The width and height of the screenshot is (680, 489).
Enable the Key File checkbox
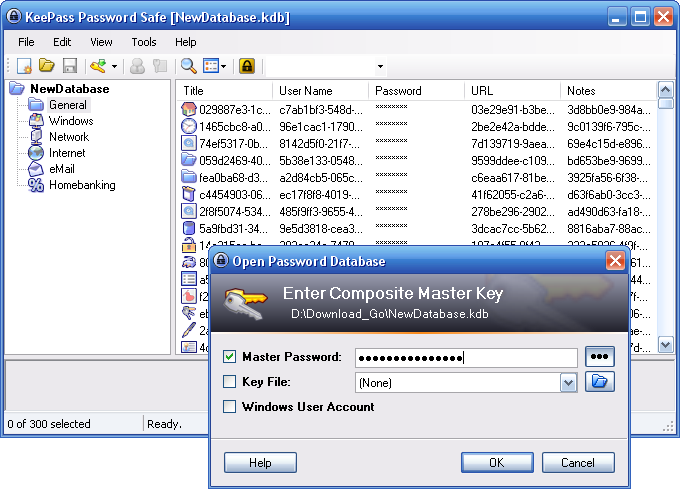(x=230, y=381)
